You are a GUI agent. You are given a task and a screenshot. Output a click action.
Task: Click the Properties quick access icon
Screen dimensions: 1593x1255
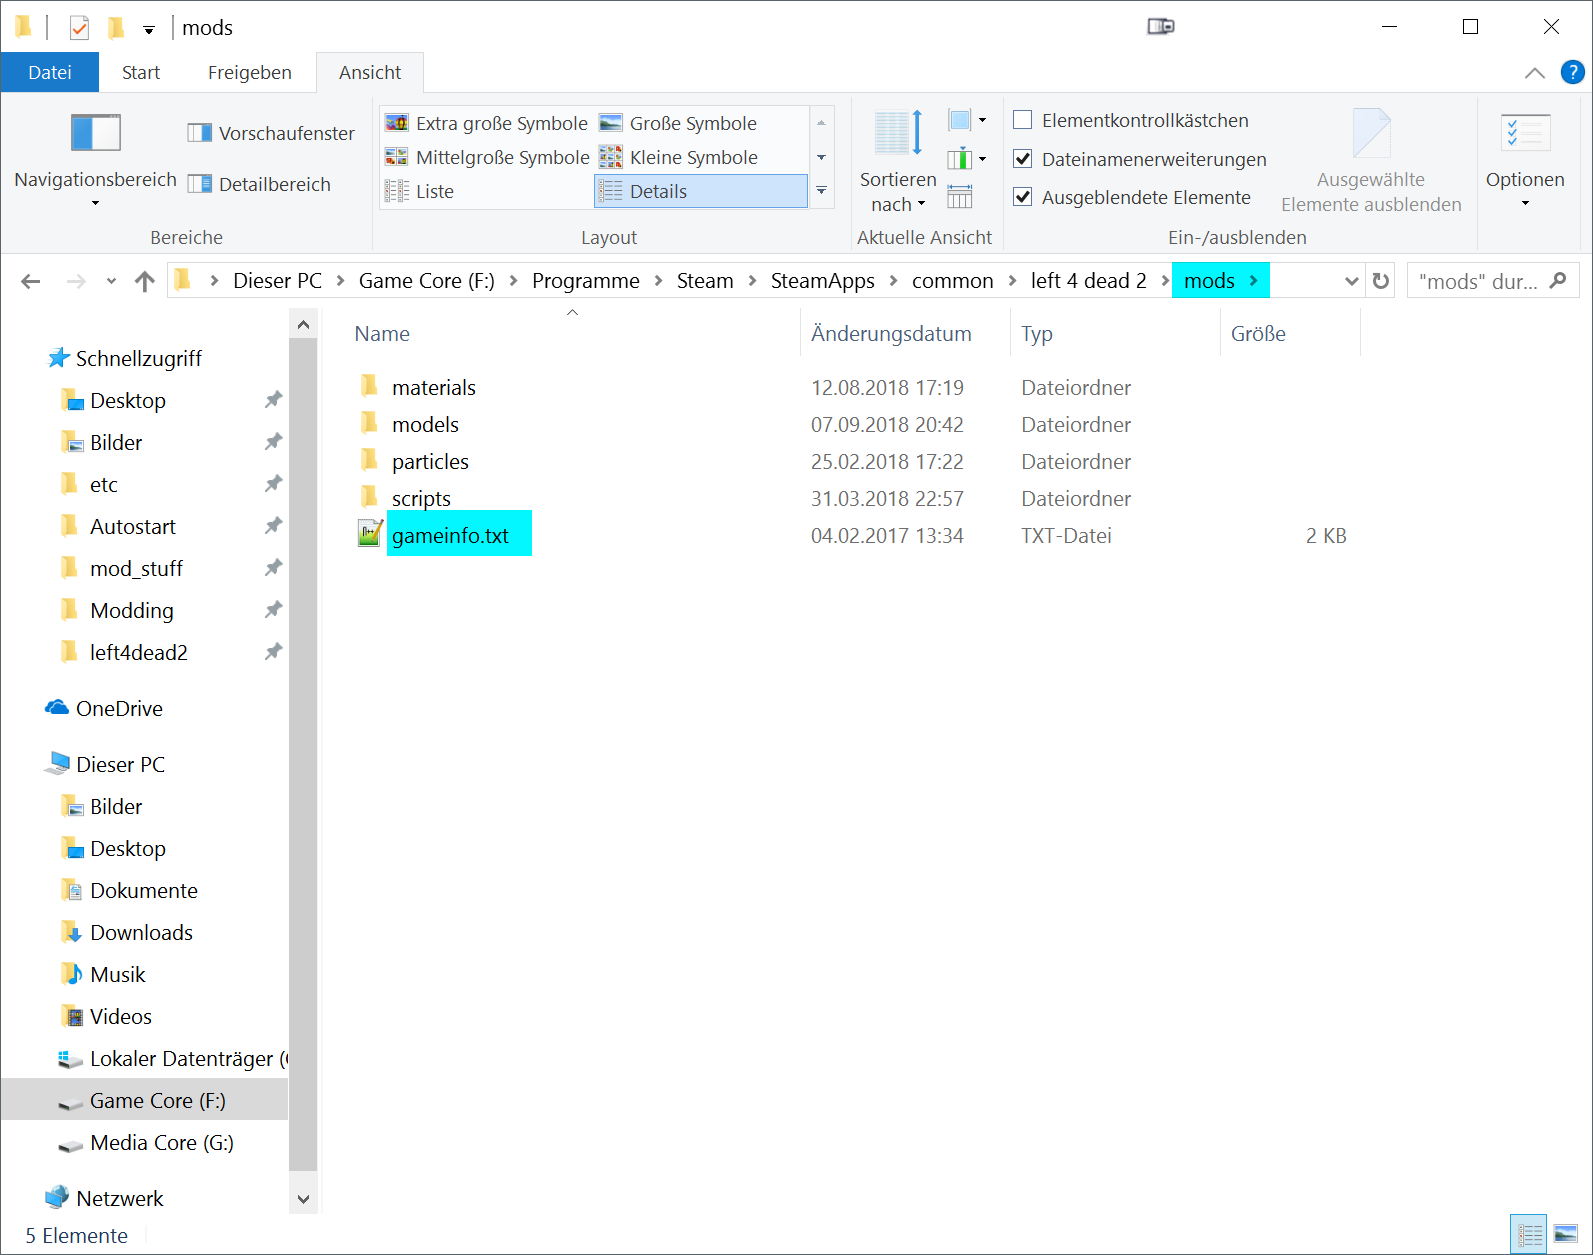tap(80, 28)
